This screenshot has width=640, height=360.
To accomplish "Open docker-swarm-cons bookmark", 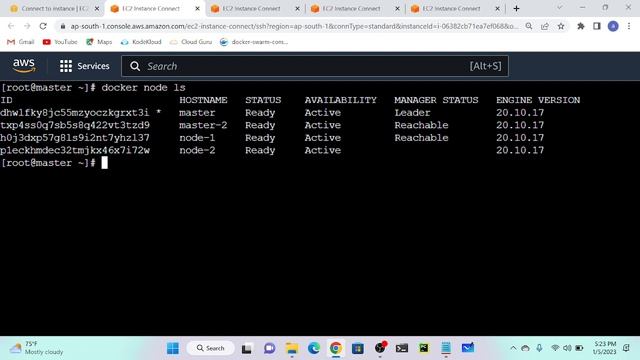I will click(x=254, y=42).
